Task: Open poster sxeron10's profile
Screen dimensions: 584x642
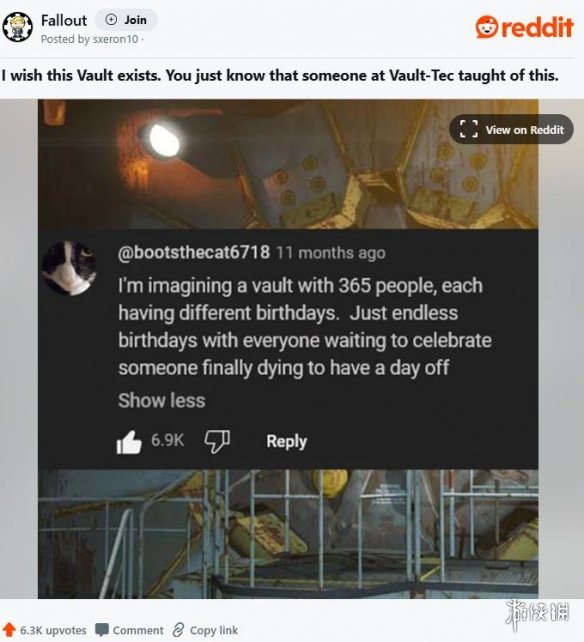Action: point(115,39)
